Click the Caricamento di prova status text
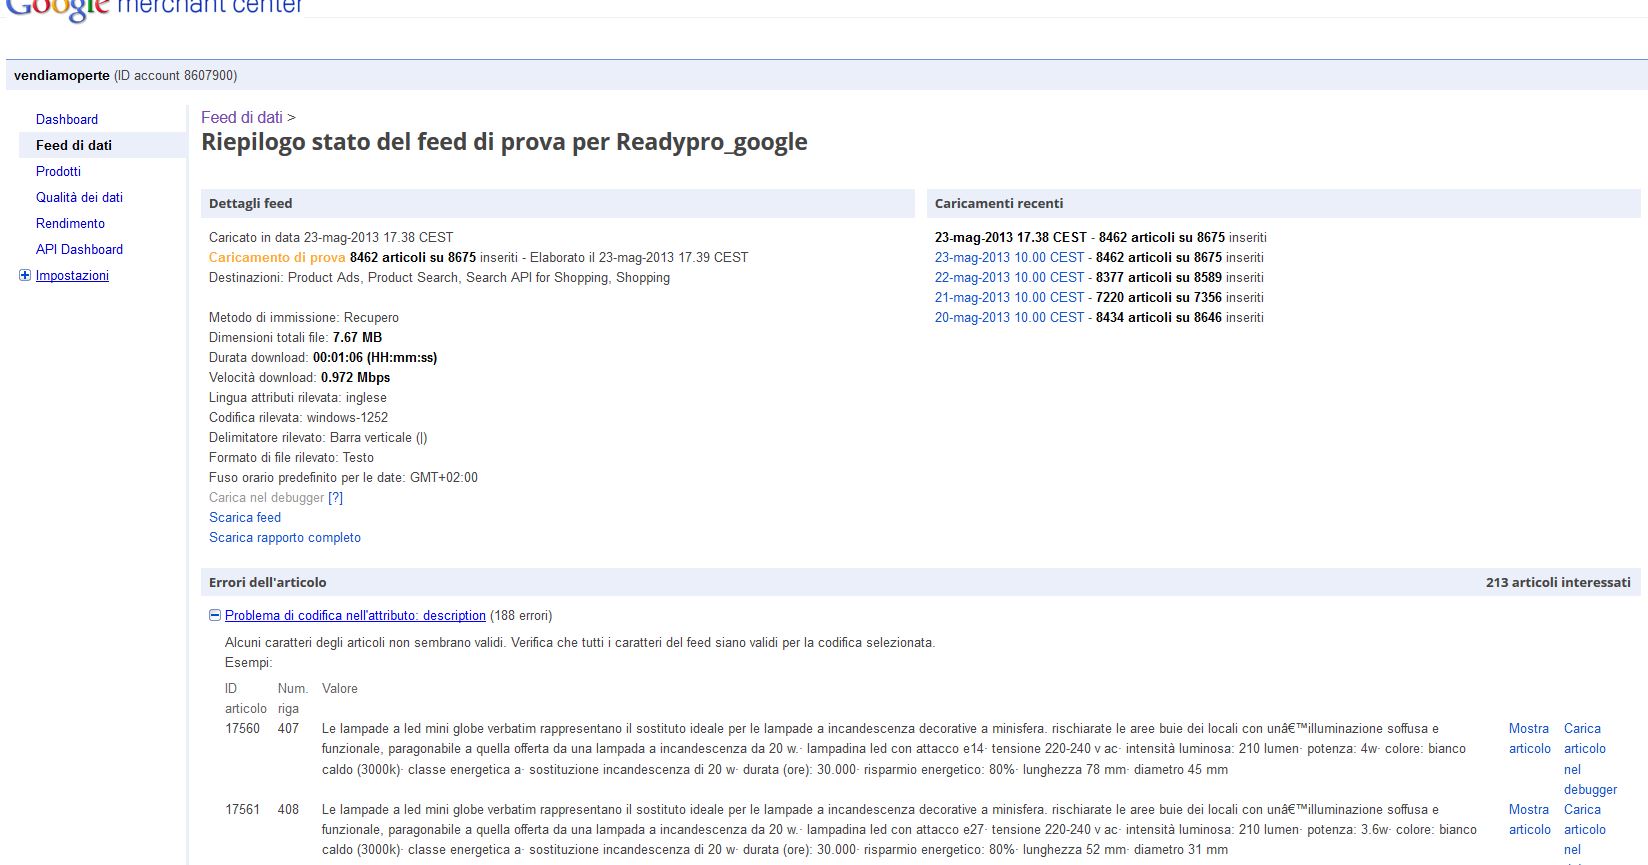Screen dimensions: 1648x865 point(277,257)
